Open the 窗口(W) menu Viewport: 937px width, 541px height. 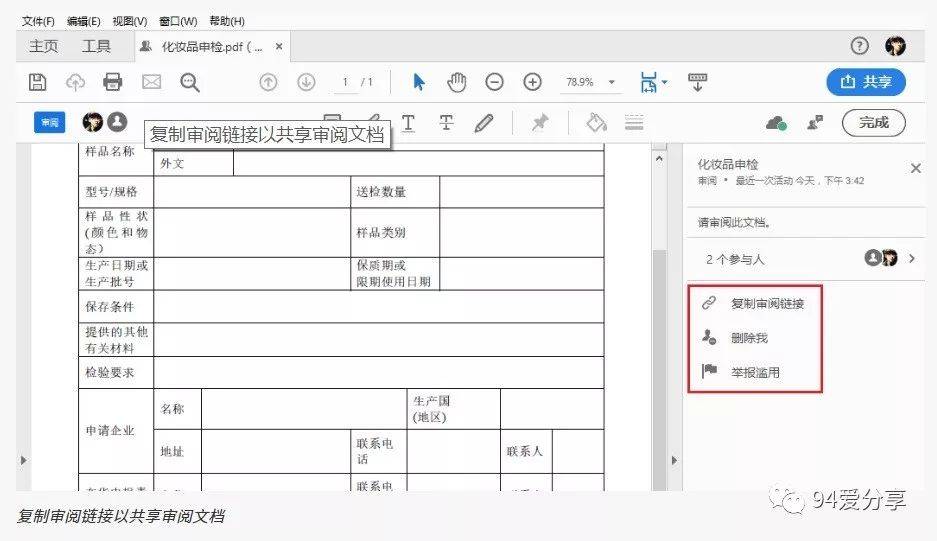[178, 22]
